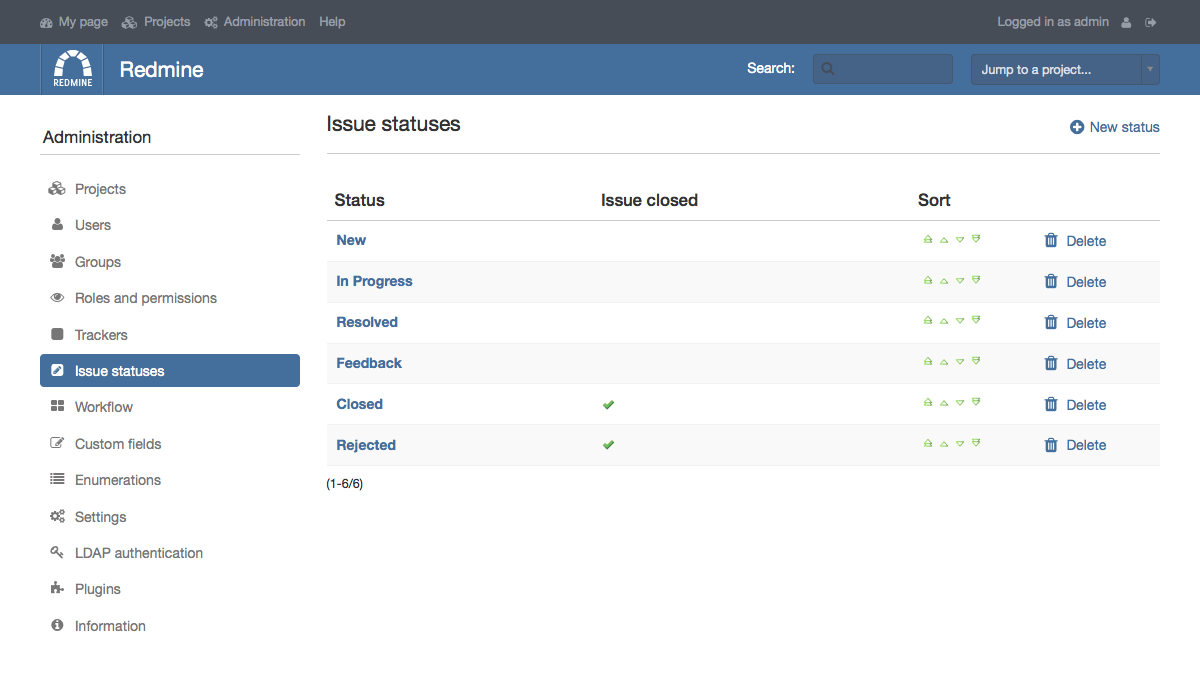Move Feedback status up one
The height and width of the screenshot is (686, 1200).
[944, 361]
